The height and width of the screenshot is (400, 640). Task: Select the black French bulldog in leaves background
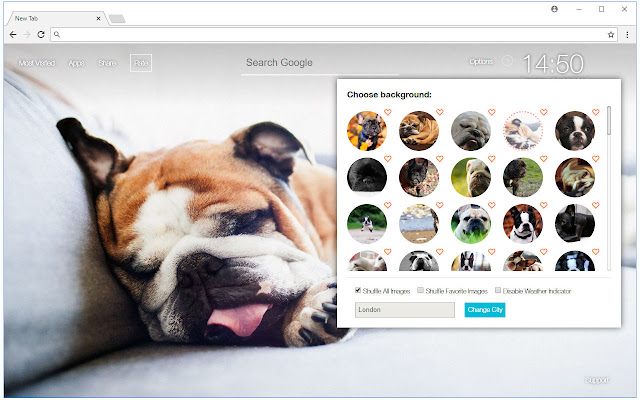point(367,131)
